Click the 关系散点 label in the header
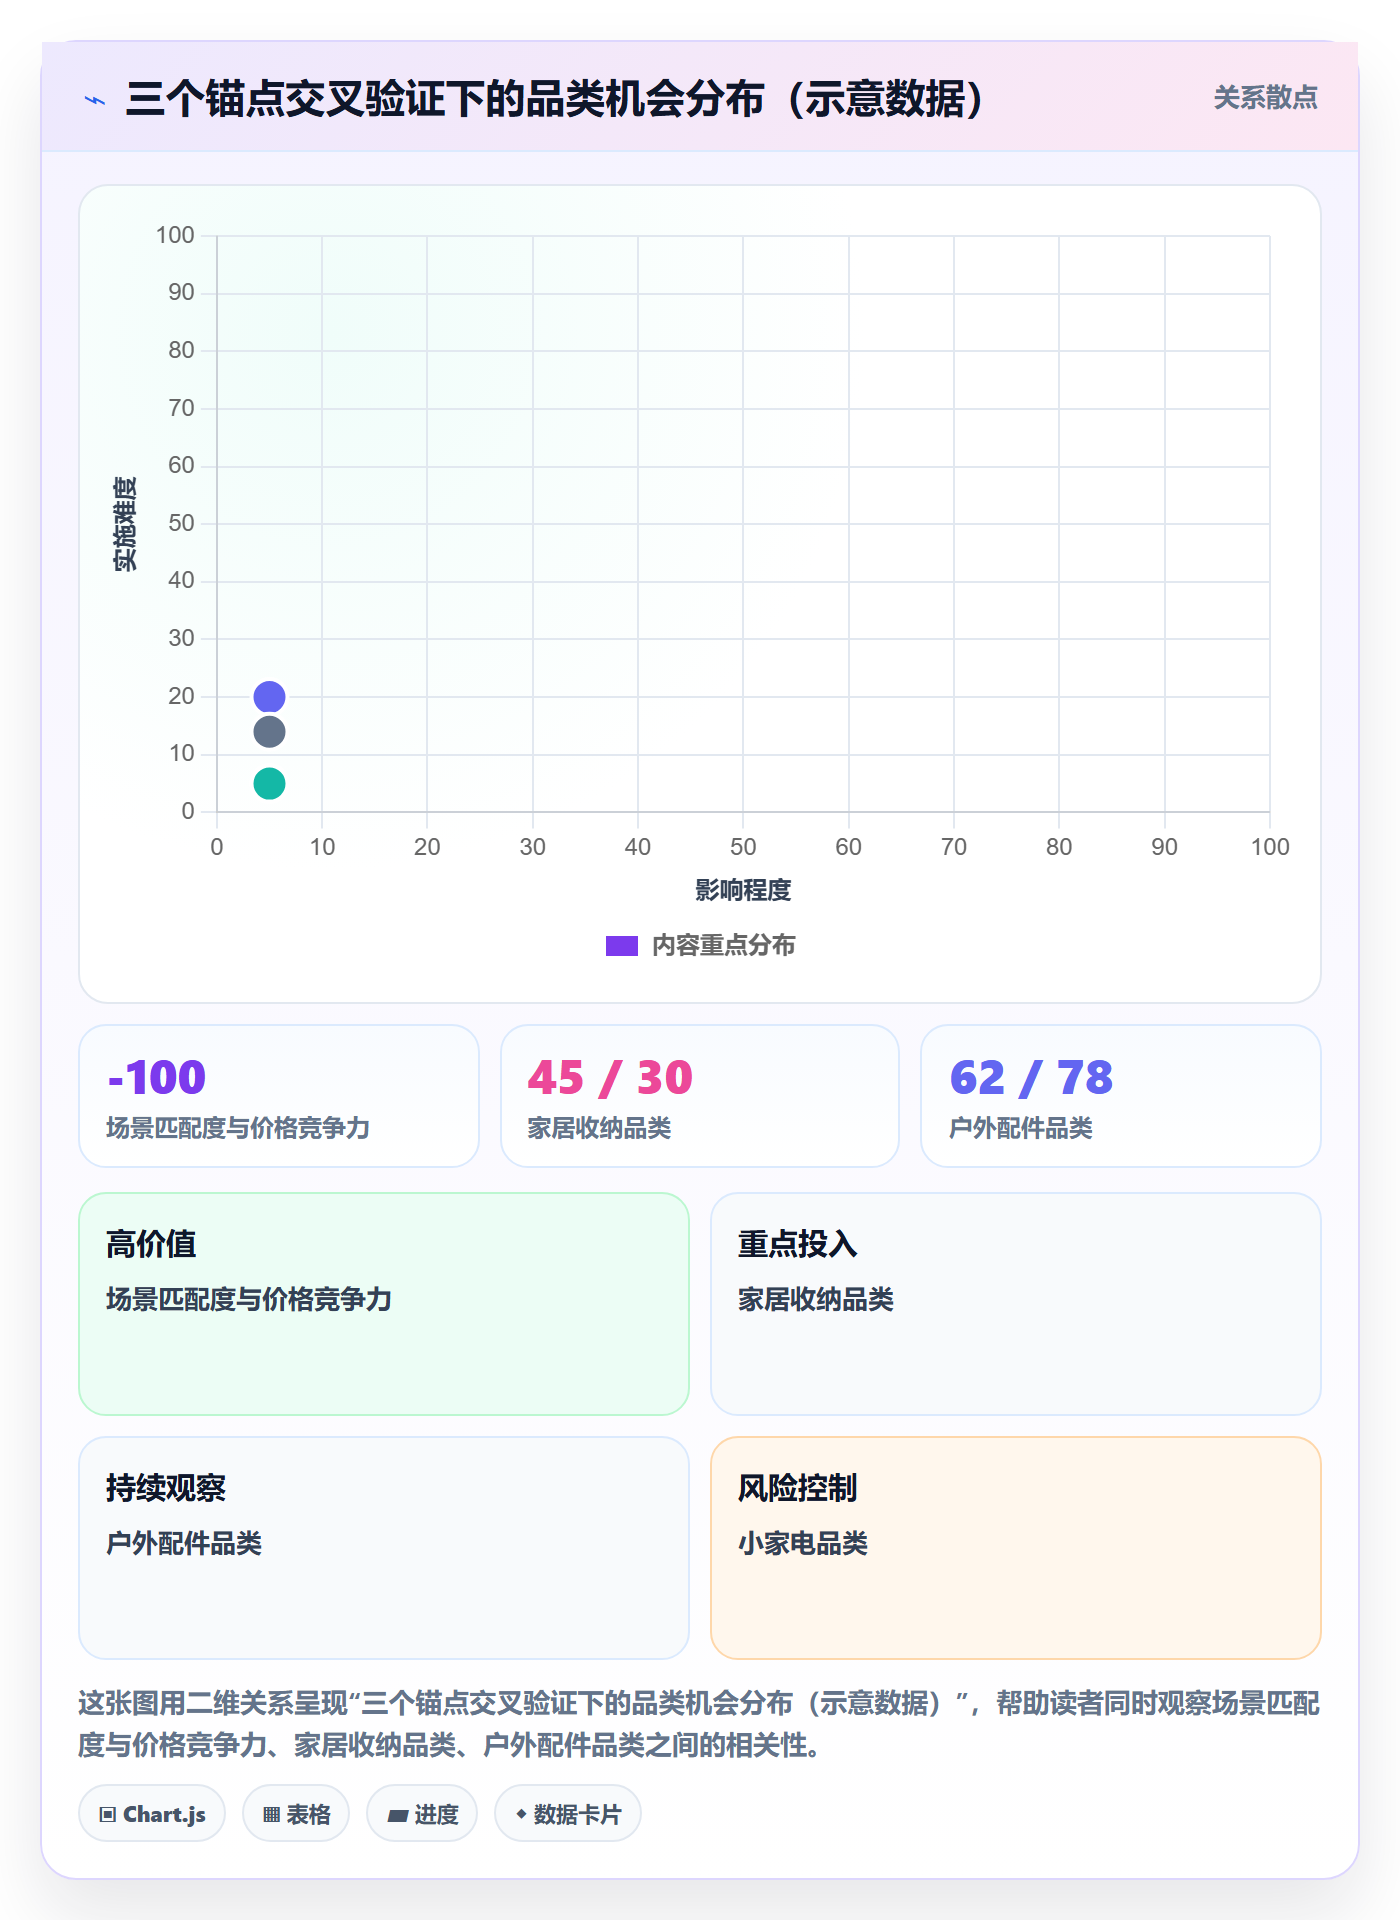1400x1920 pixels. tap(1265, 98)
